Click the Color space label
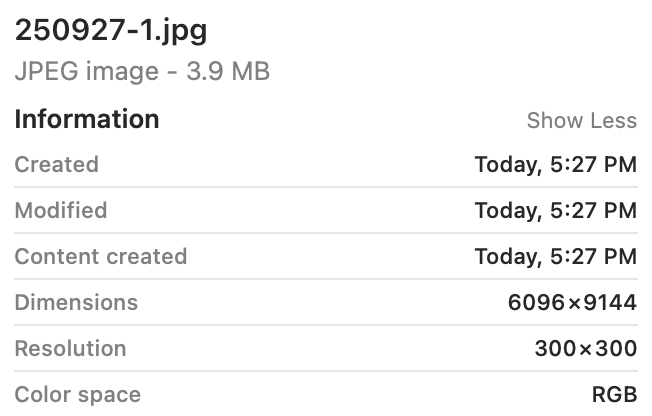The height and width of the screenshot is (416, 652). 77,395
